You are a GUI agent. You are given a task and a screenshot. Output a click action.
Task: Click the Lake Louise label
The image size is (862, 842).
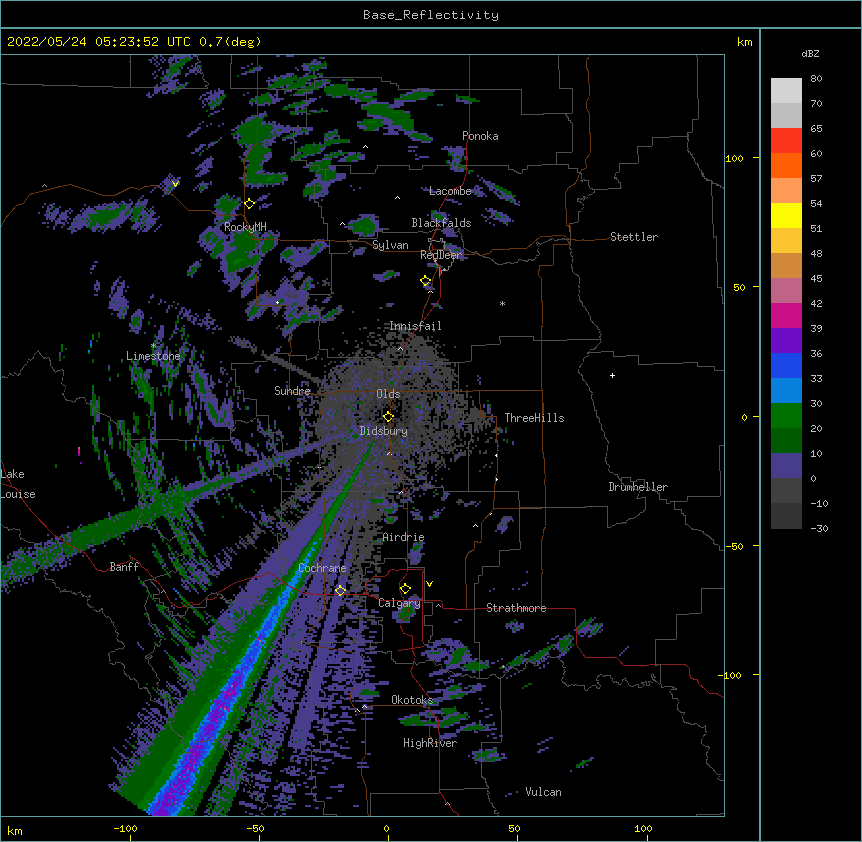(x=18, y=484)
